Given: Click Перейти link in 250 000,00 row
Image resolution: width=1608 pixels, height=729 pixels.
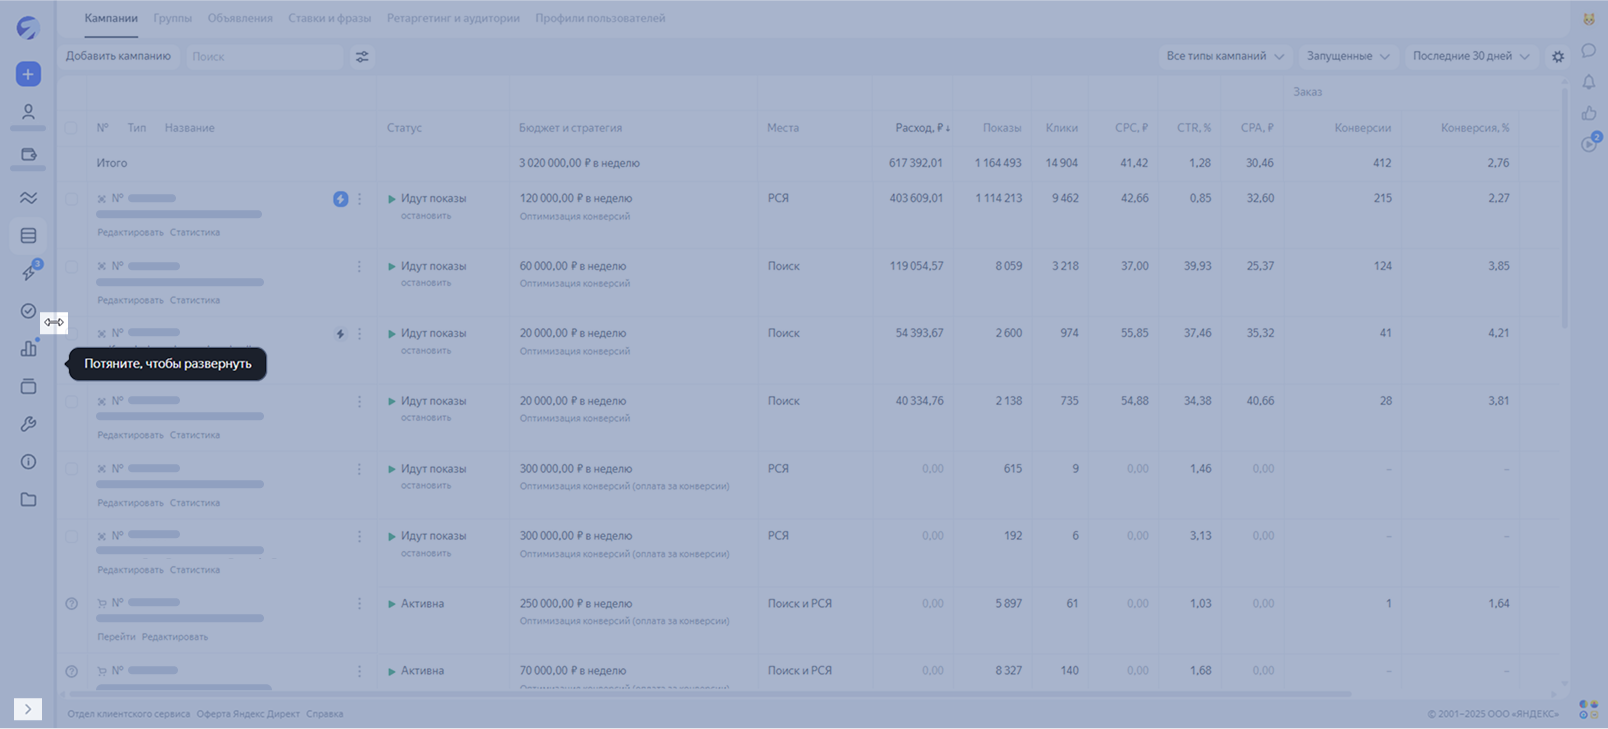Looking at the screenshot, I should click(x=116, y=637).
